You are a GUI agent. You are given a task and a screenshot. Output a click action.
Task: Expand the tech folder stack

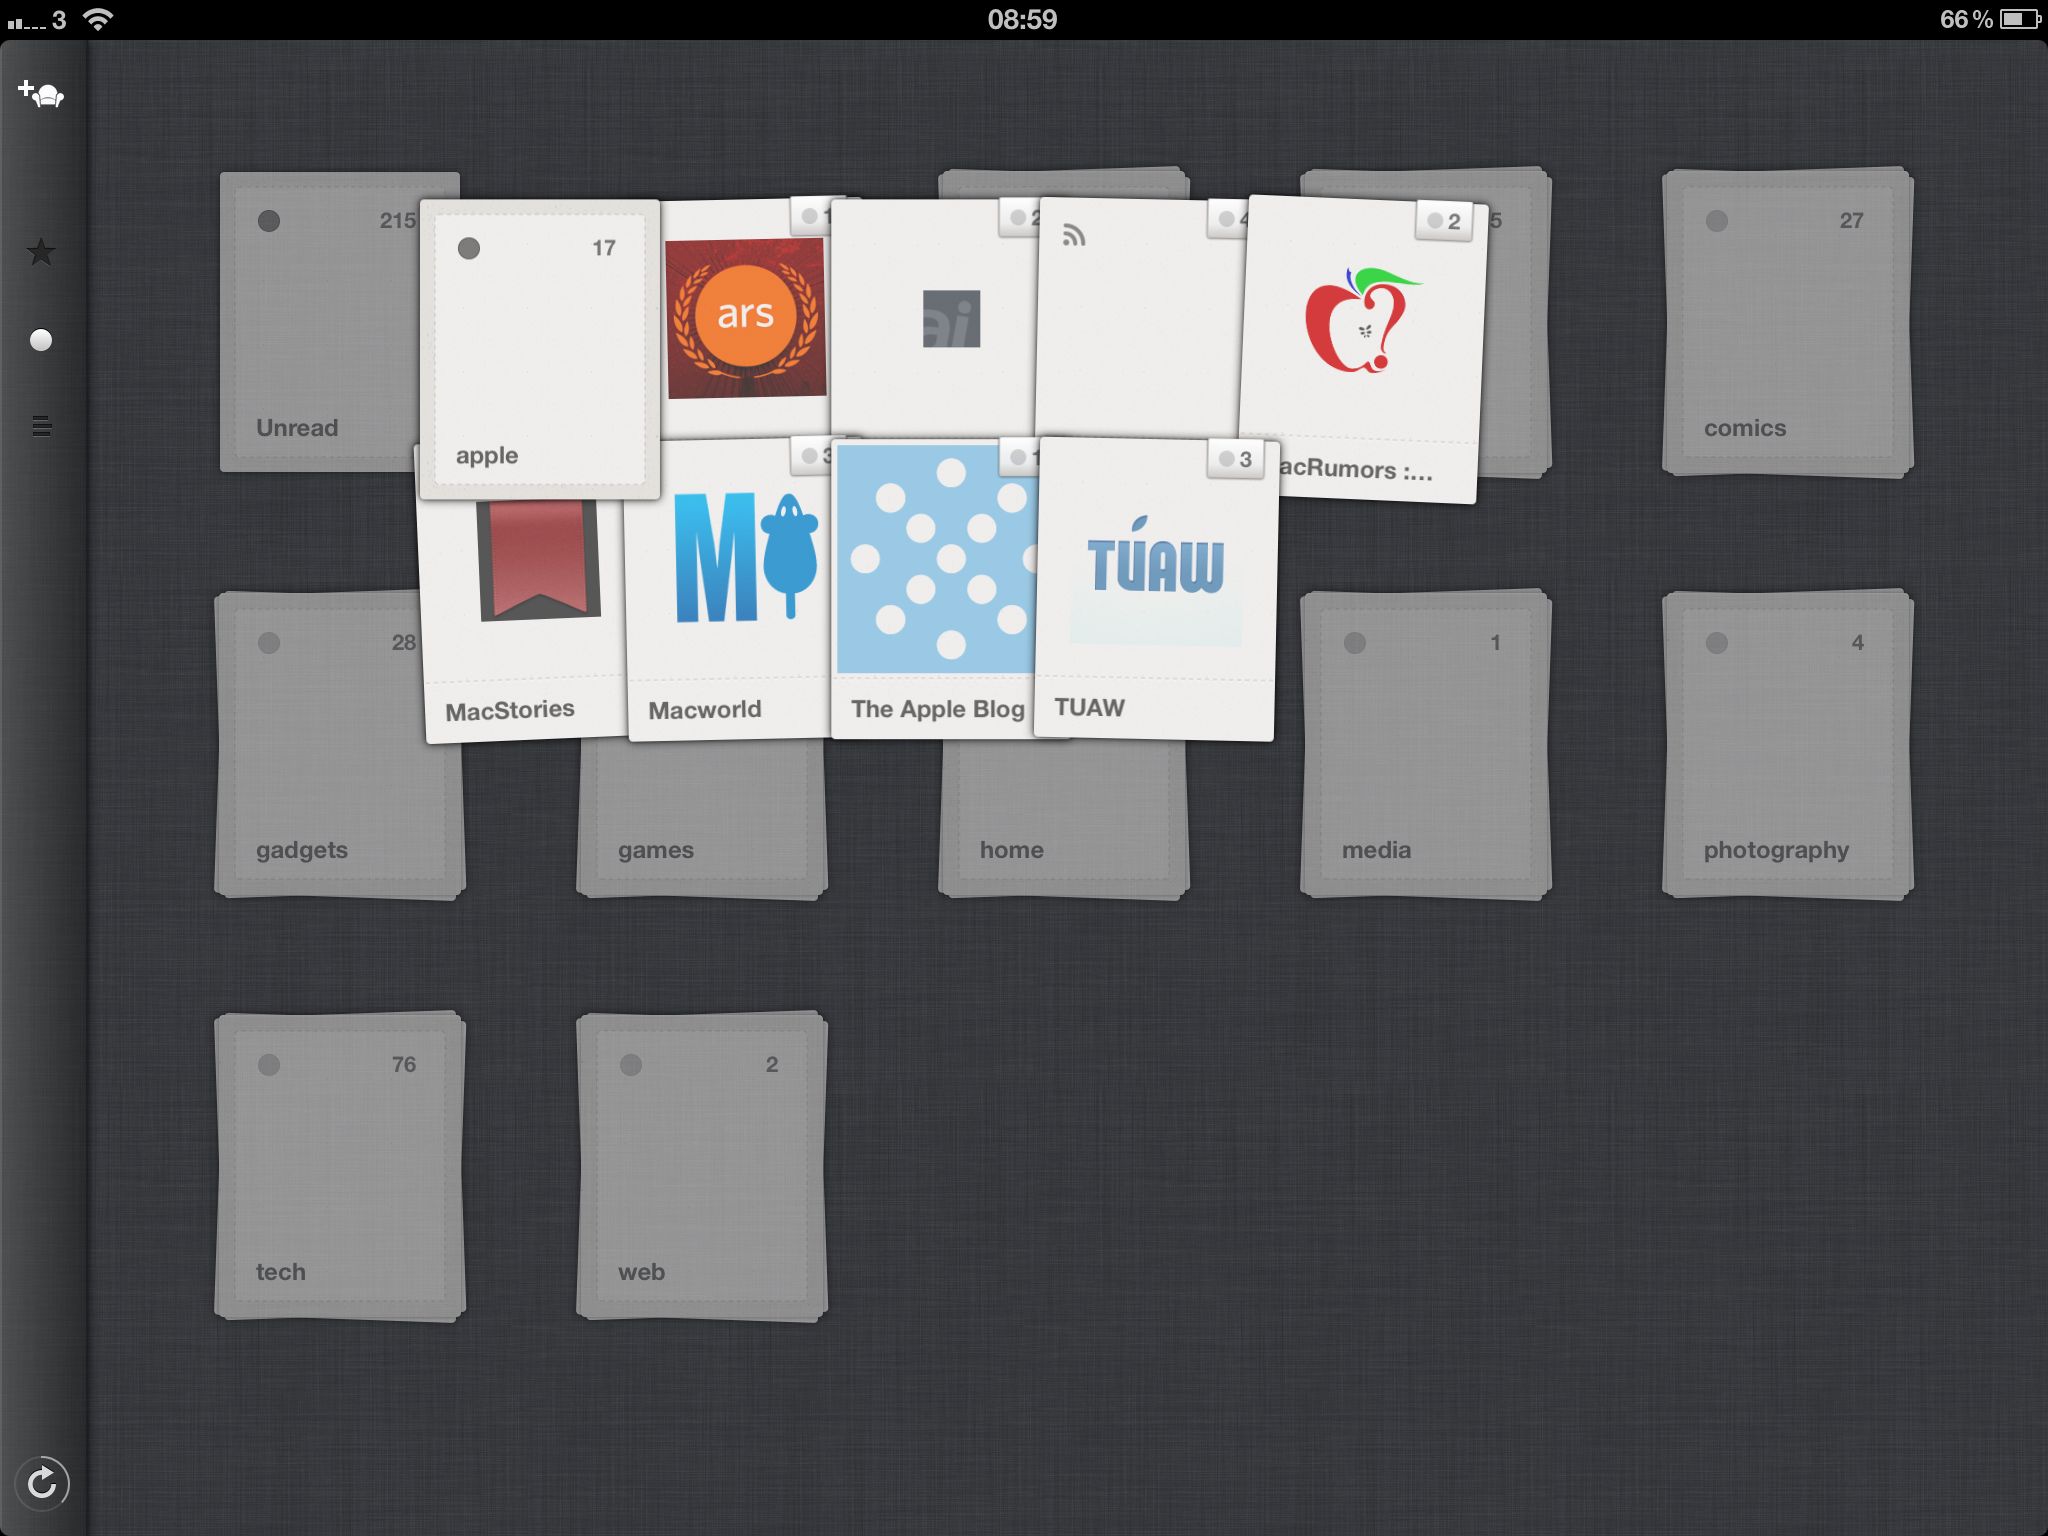[340, 1166]
